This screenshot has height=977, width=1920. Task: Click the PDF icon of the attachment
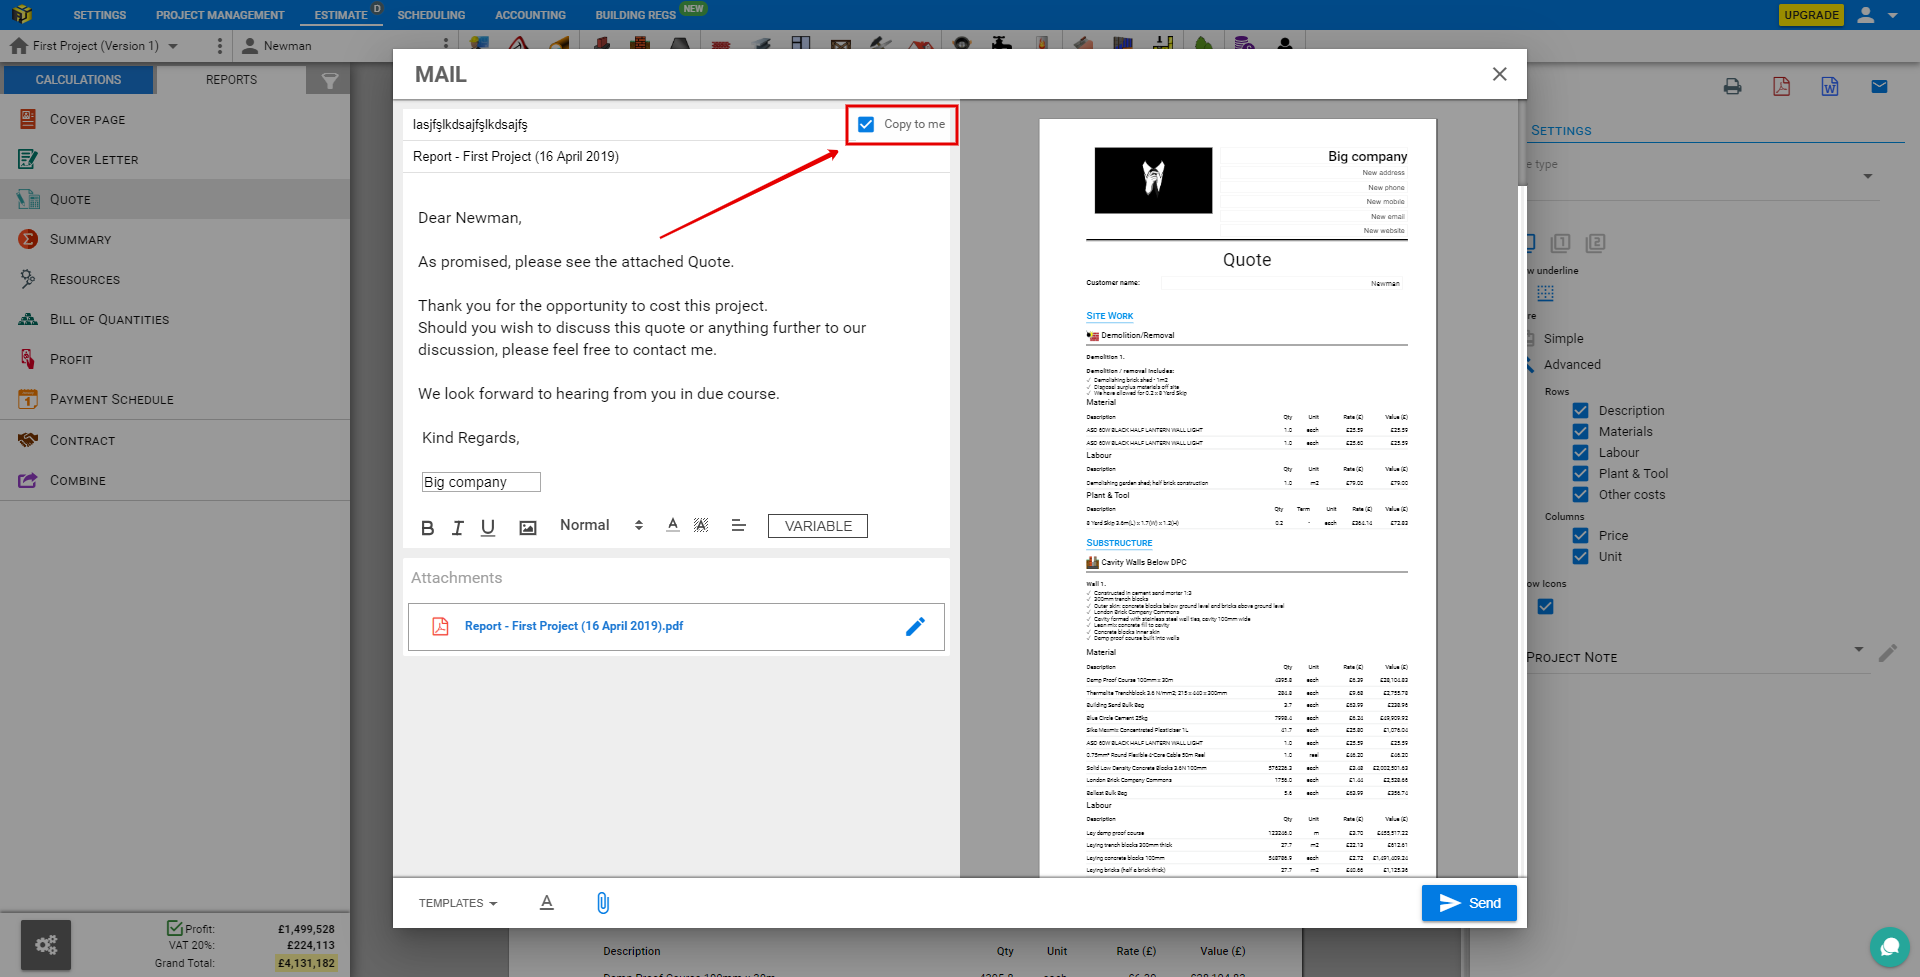pos(440,626)
